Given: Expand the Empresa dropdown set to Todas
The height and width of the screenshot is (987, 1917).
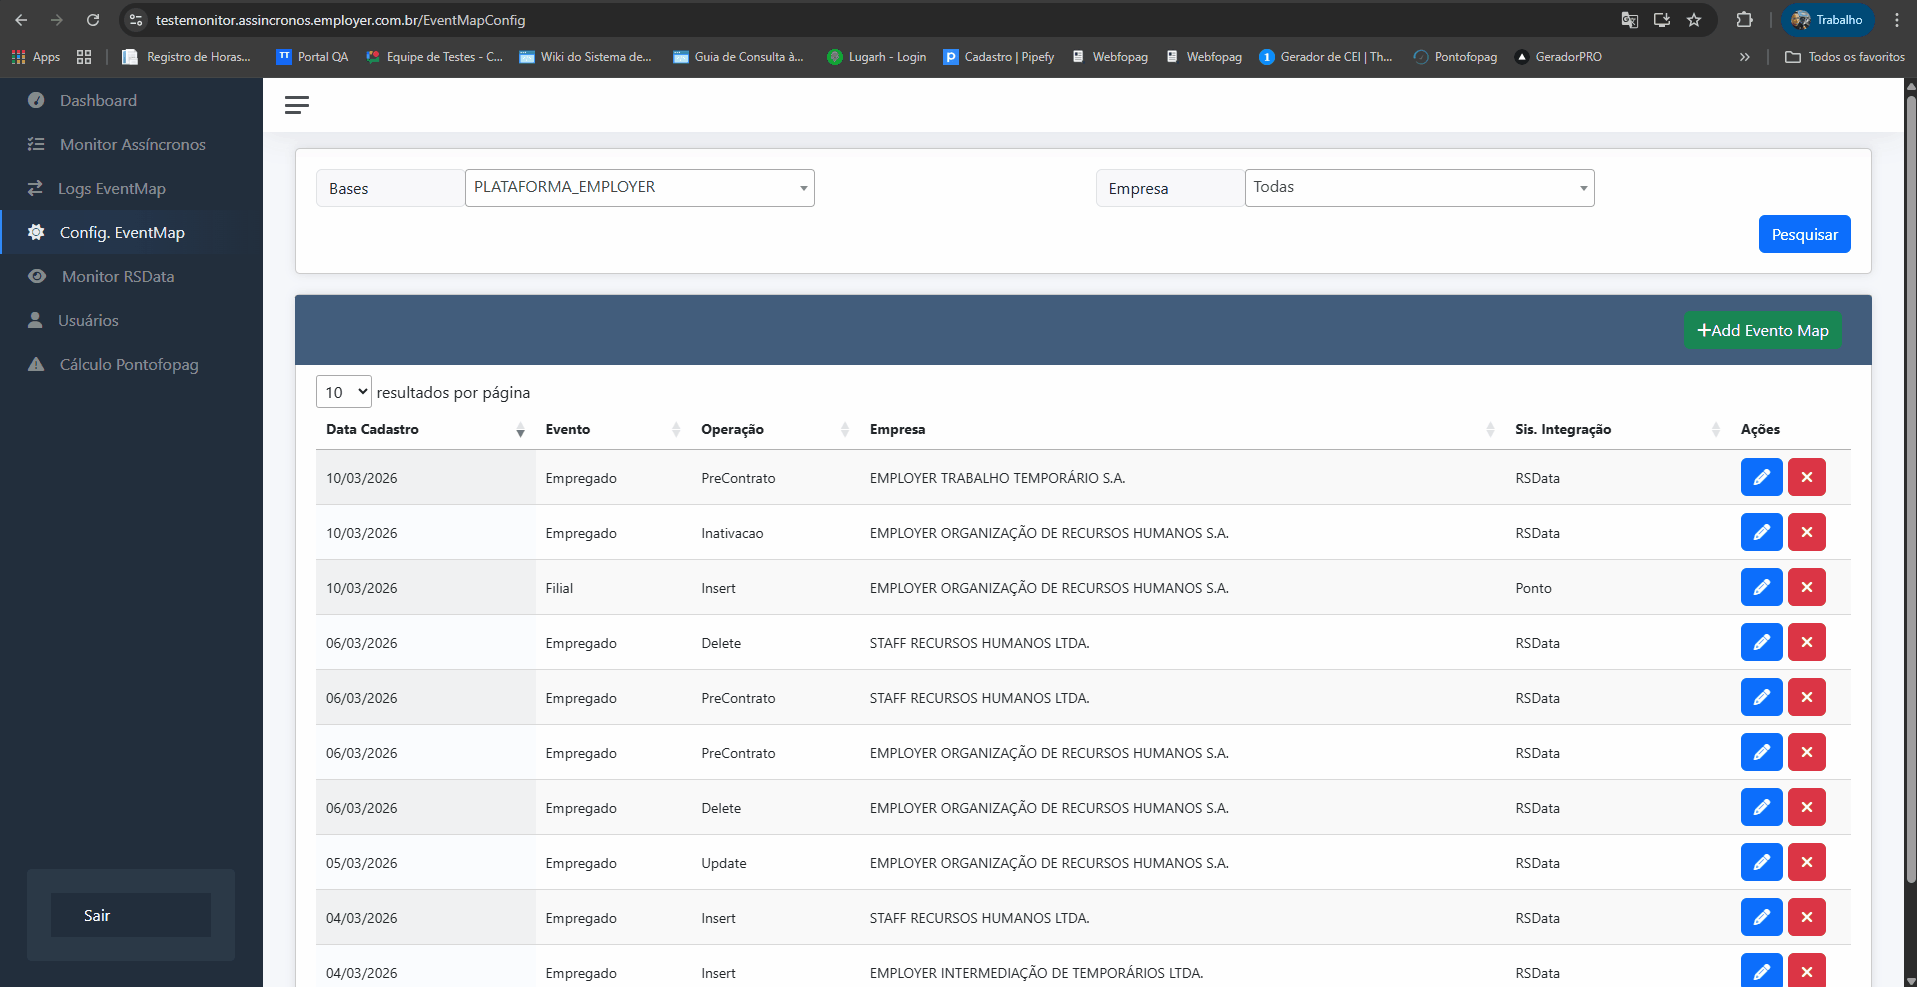Looking at the screenshot, I should pos(1419,188).
